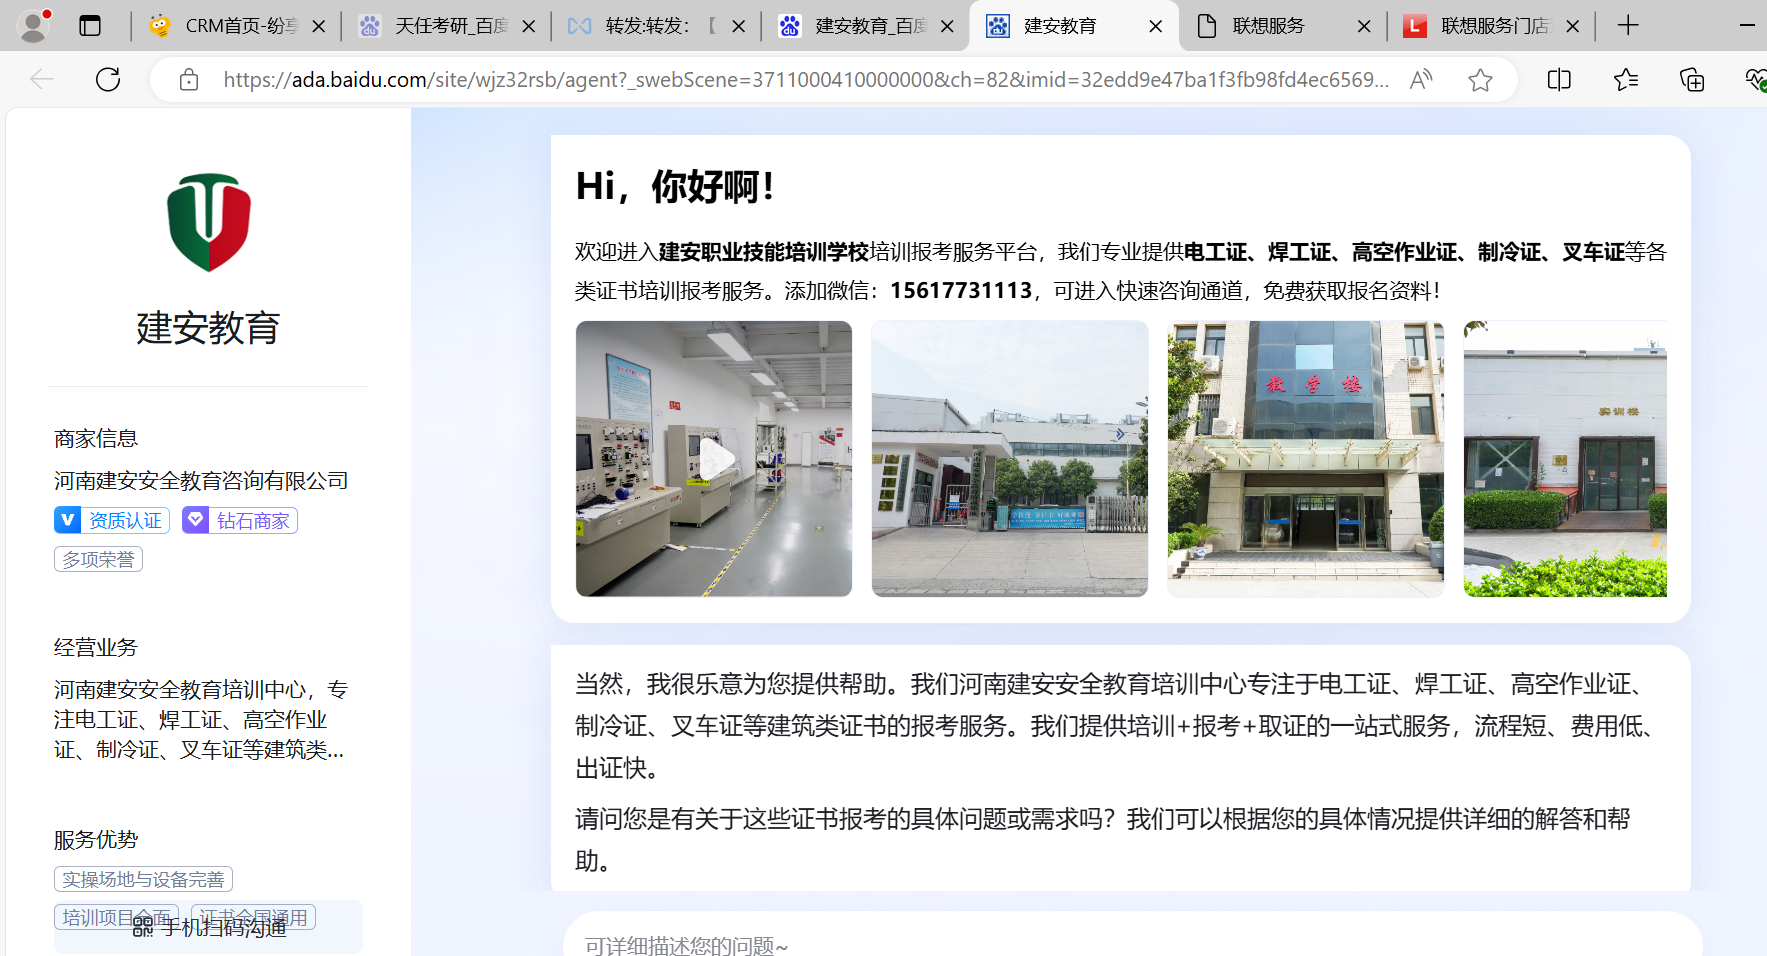This screenshot has width=1767, height=956.
Task: Close the 转发:转发 tab
Action: (739, 27)
